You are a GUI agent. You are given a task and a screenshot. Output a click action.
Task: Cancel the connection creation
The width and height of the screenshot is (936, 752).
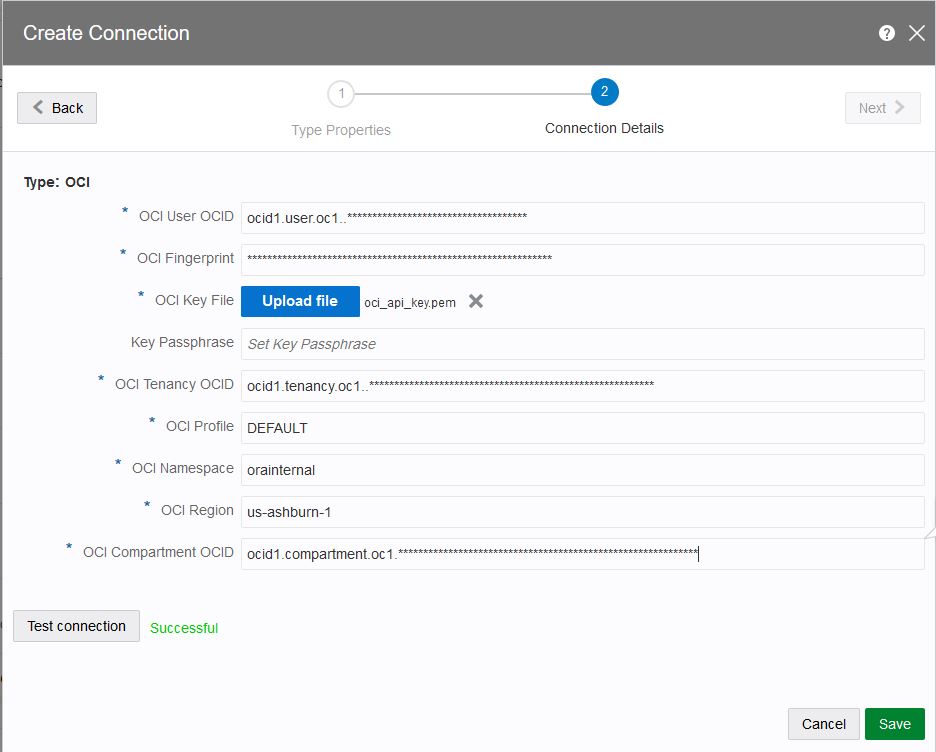click(x=824, y=724)
